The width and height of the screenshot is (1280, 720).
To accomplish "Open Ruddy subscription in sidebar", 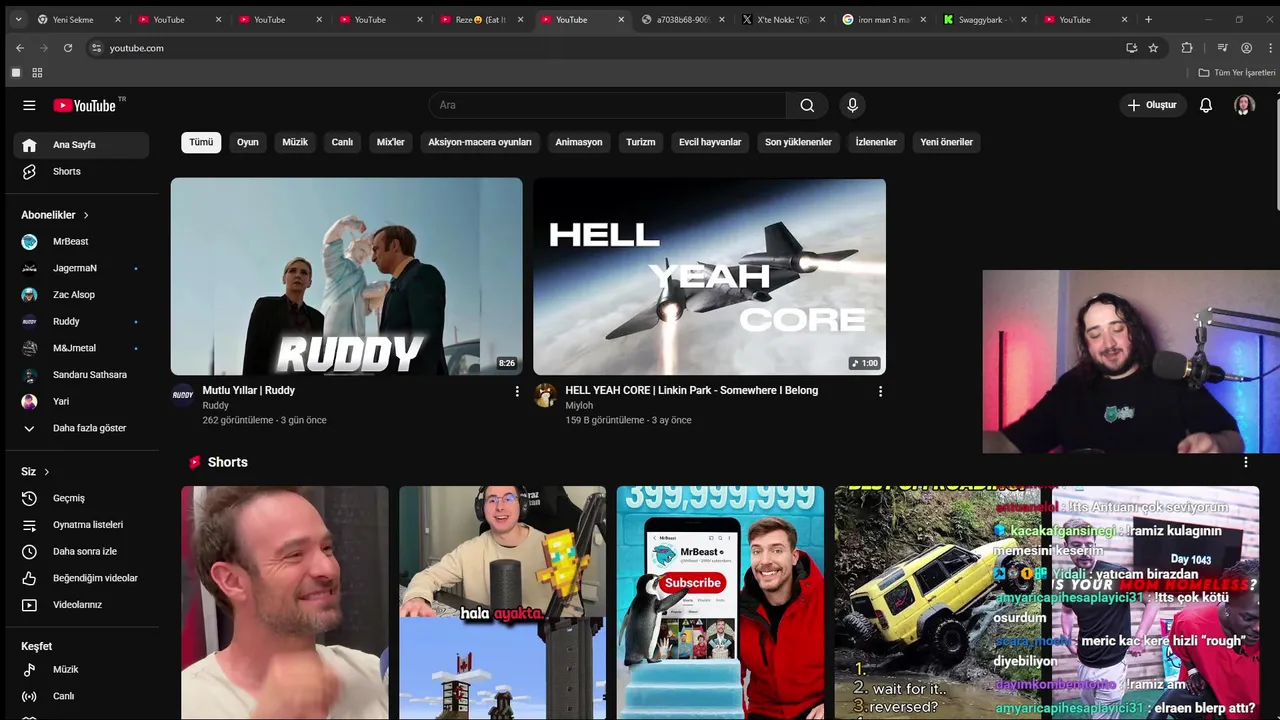I will [x=82, y=322].
